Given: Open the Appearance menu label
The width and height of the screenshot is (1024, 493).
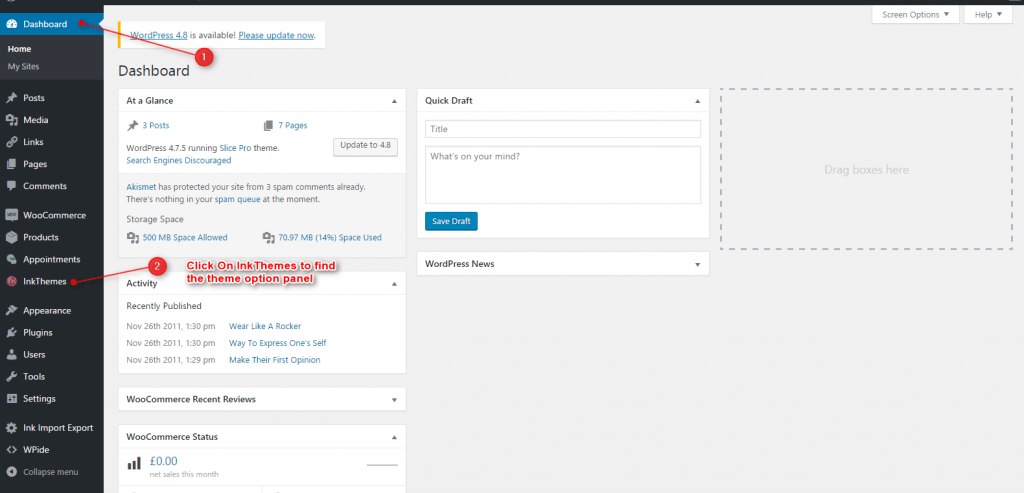Looking at the screenshot, I should click(47, 311).
